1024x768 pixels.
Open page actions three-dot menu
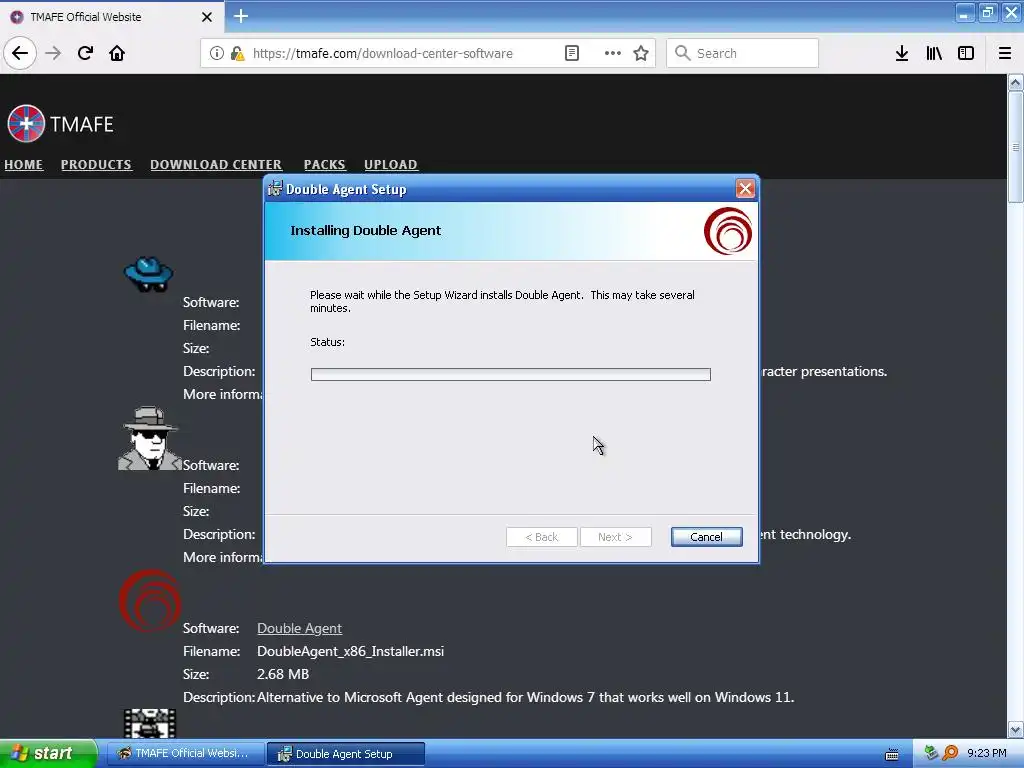click(x=613, y=53)
